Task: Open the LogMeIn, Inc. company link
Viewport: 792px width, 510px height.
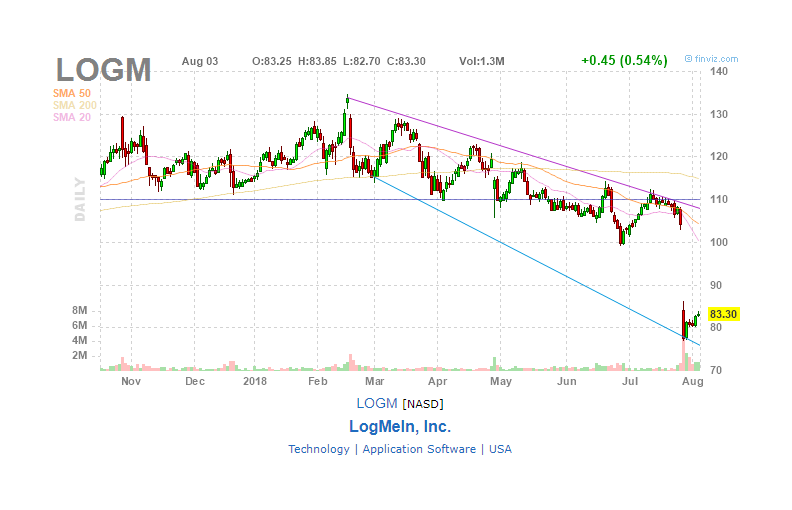Action: pyautogui.click(x=400, y=427)
